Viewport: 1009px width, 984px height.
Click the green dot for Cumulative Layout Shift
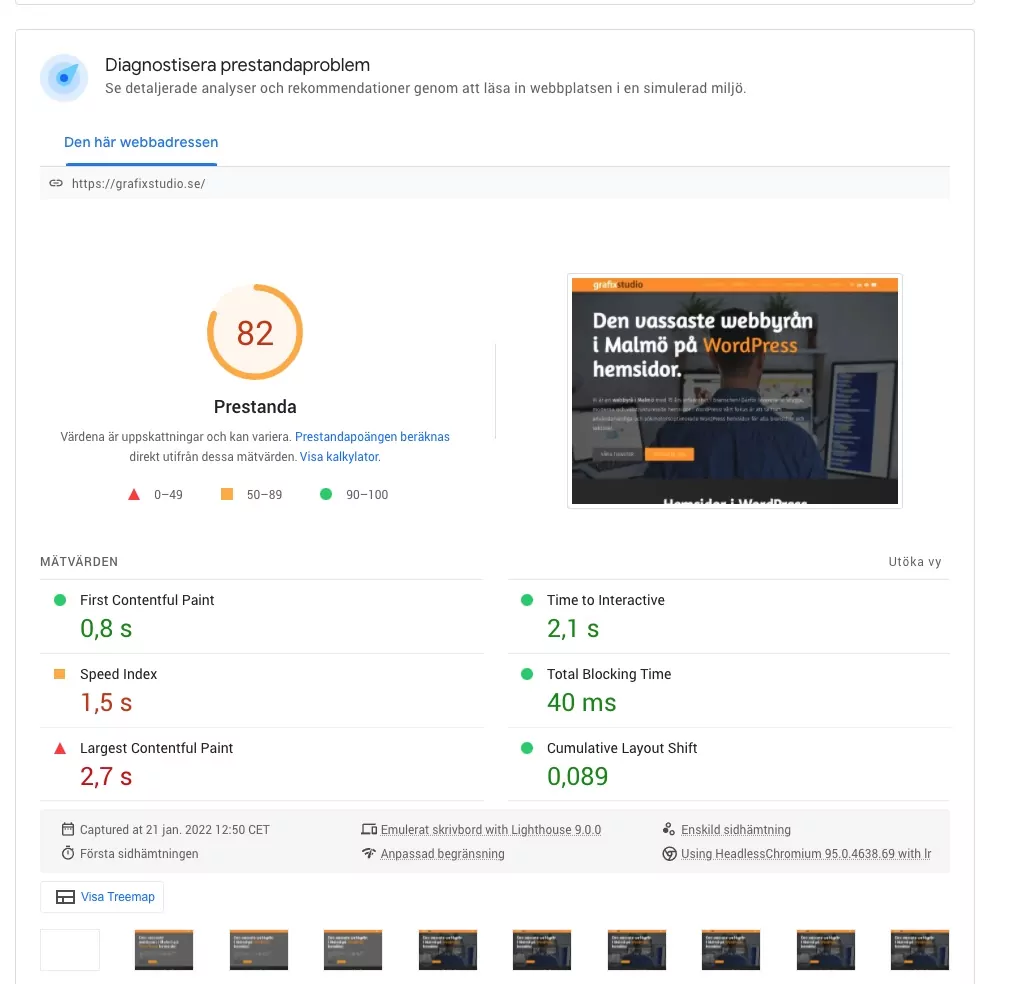527,748
